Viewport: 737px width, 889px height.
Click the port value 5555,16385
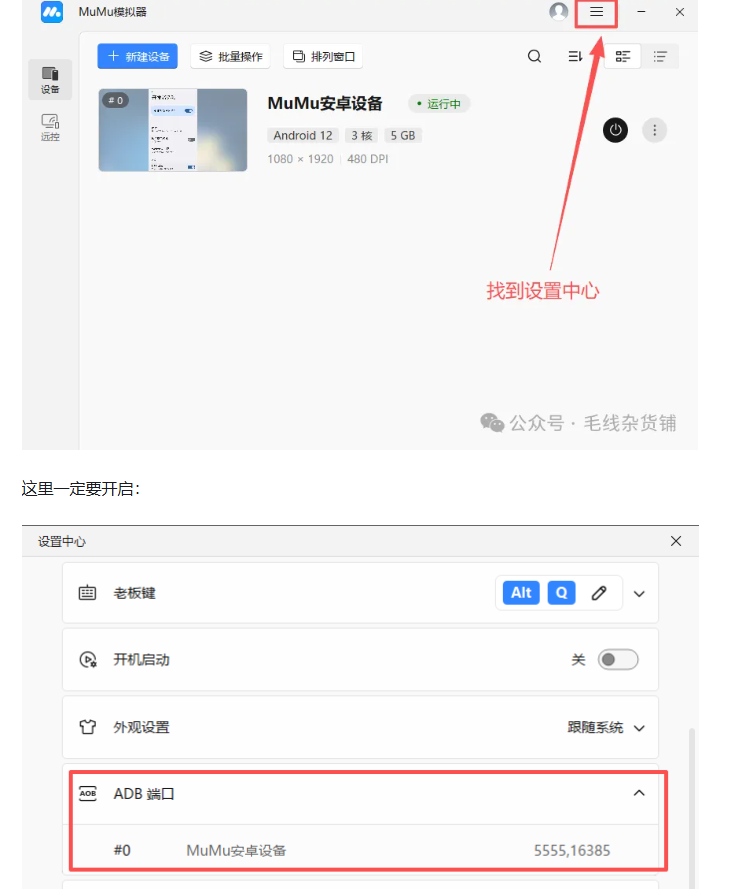(x=571, y=850)
